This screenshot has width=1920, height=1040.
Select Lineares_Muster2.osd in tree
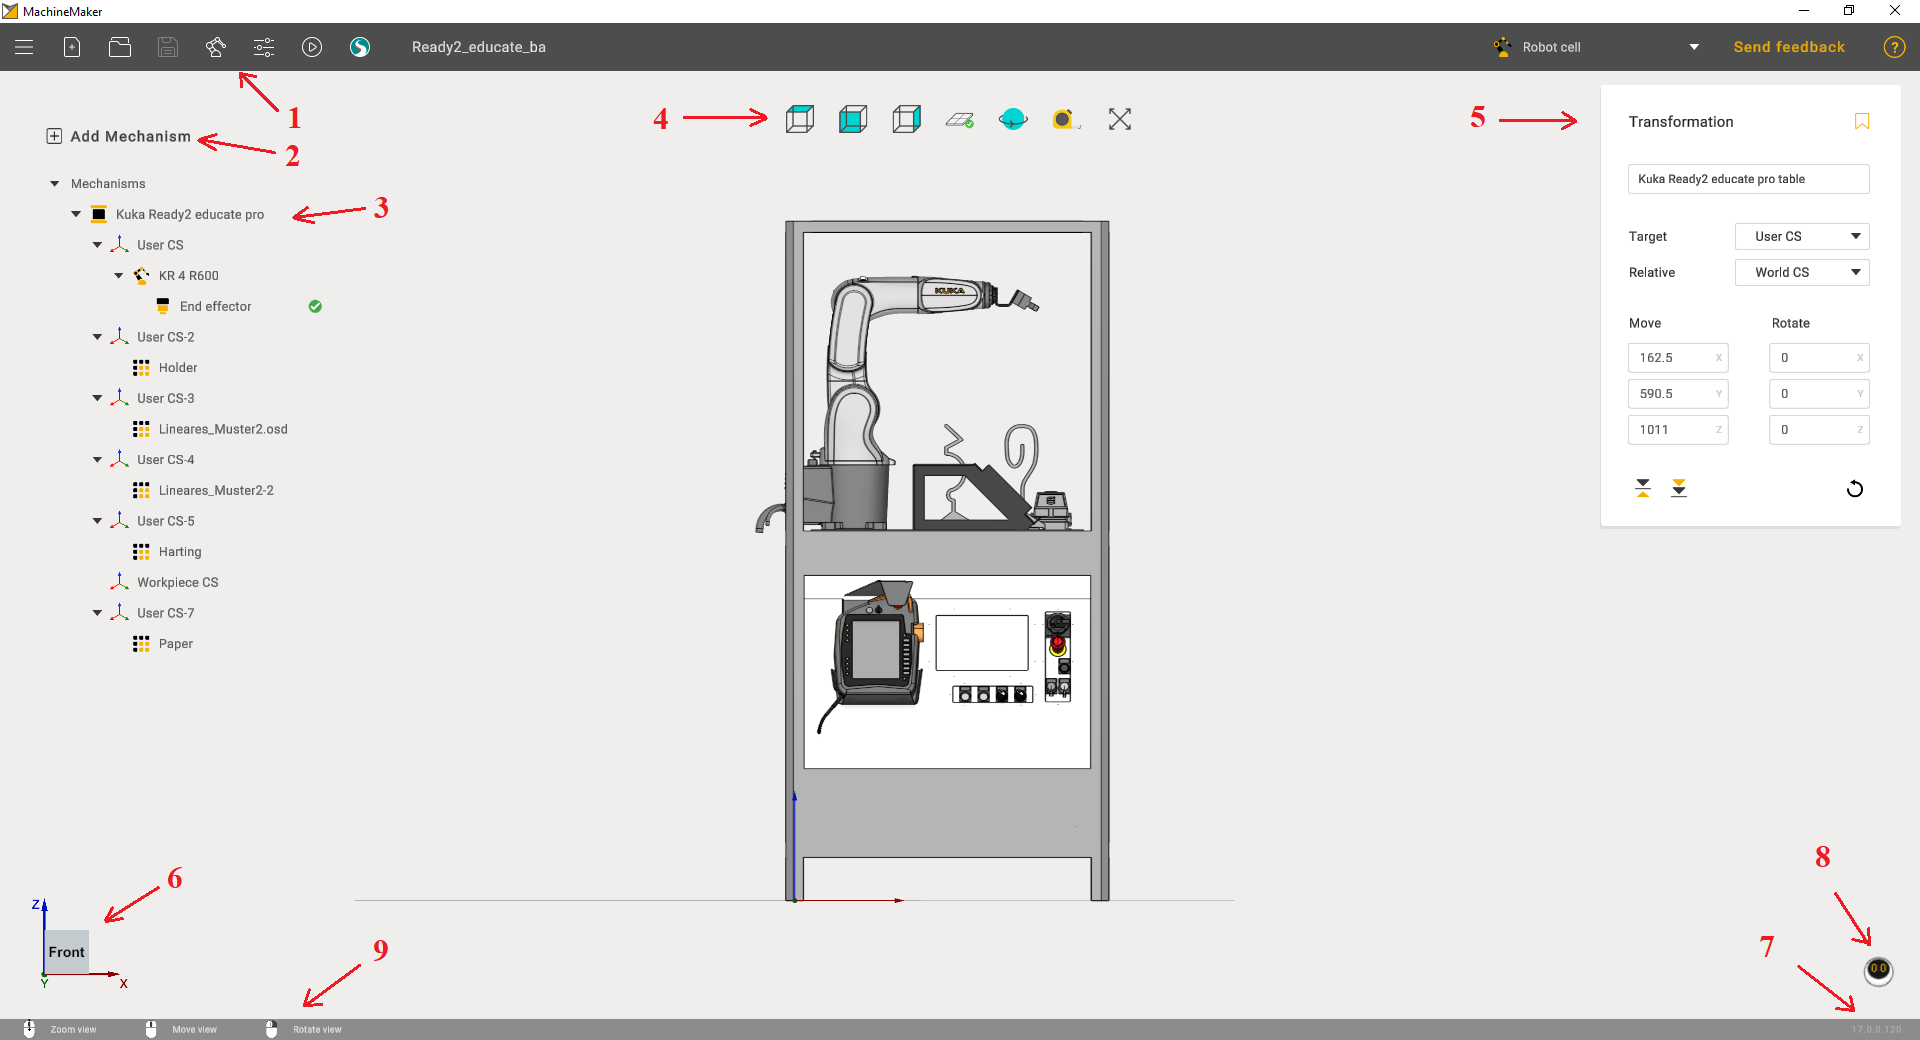click(223, 430)
